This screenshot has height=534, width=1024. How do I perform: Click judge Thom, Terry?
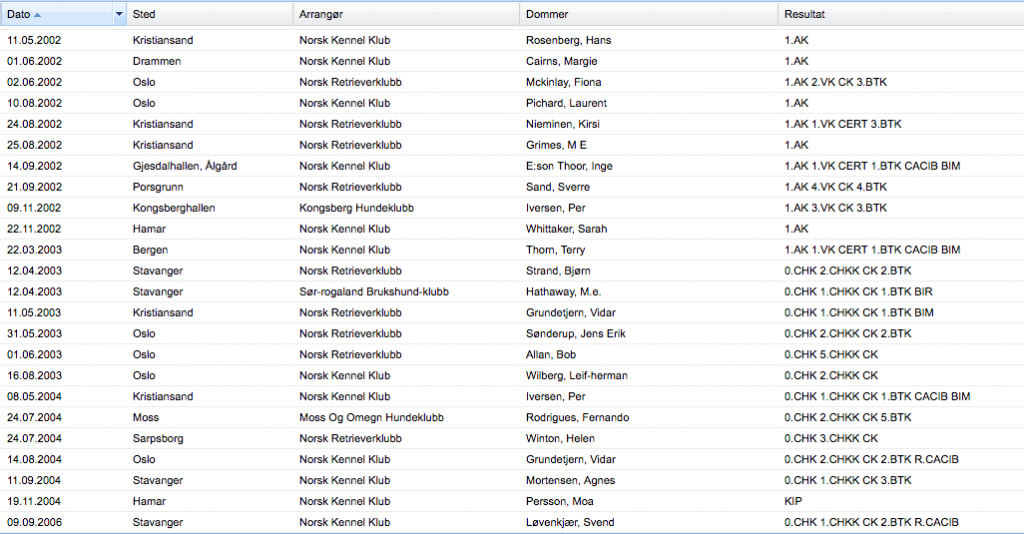[x=555, y=249]
